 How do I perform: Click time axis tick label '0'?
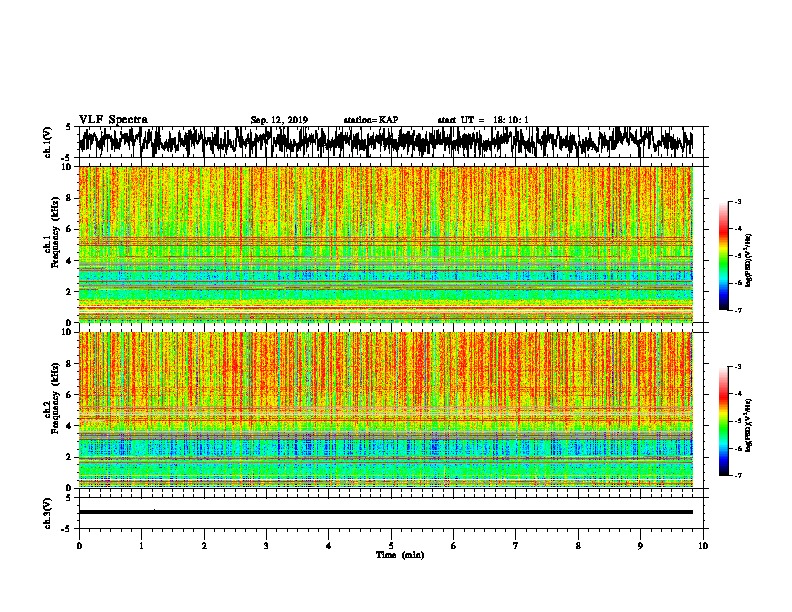79,545
